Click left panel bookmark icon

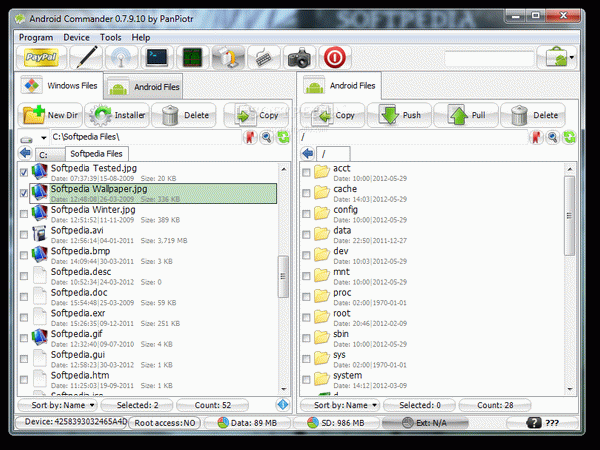(x=250, y=137)
